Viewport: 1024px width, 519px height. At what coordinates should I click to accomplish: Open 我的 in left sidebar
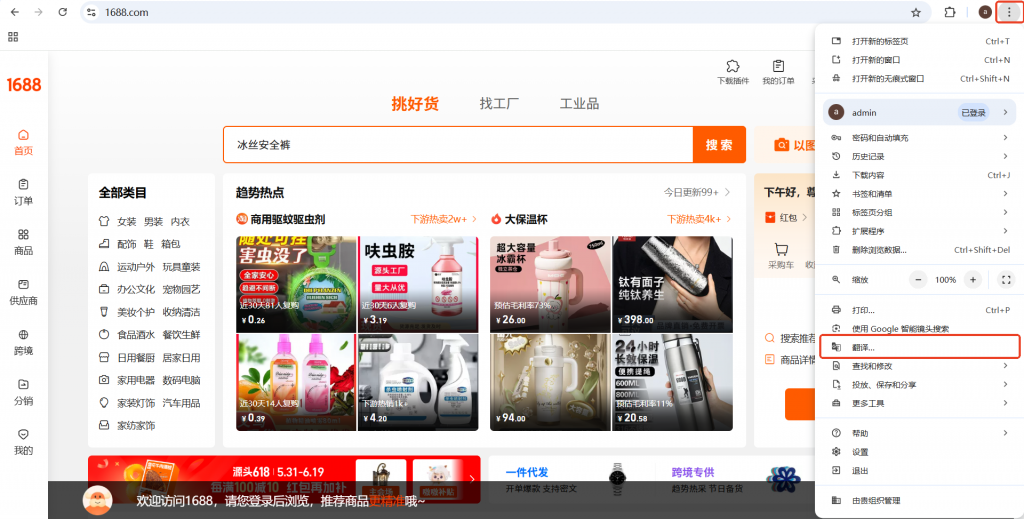[x=24, y=443]
